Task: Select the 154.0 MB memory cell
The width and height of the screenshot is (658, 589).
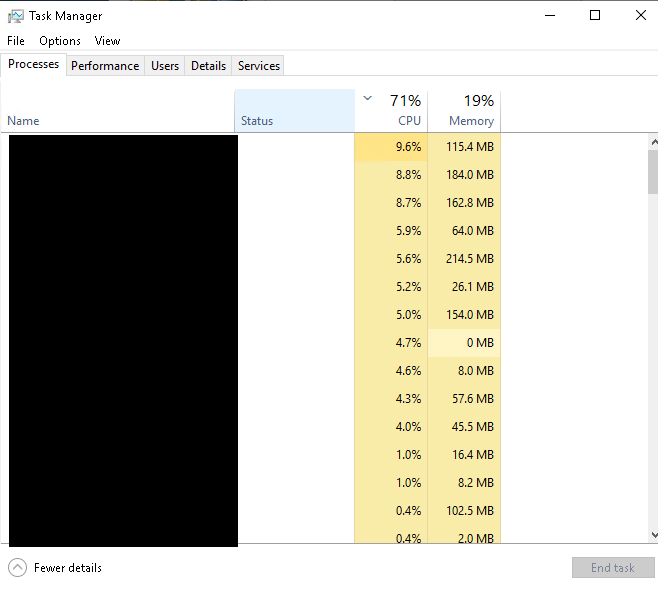Action: 464,315
